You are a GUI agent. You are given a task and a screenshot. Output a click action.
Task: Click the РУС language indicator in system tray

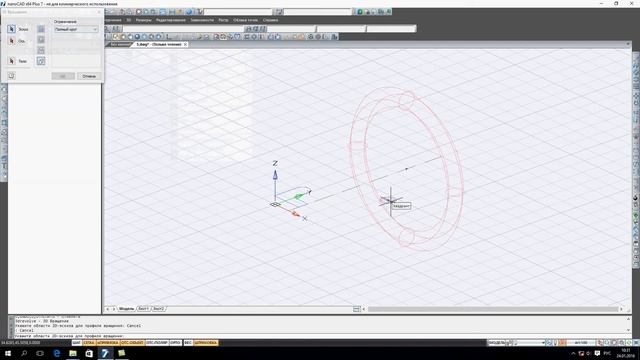coord(607,353)
